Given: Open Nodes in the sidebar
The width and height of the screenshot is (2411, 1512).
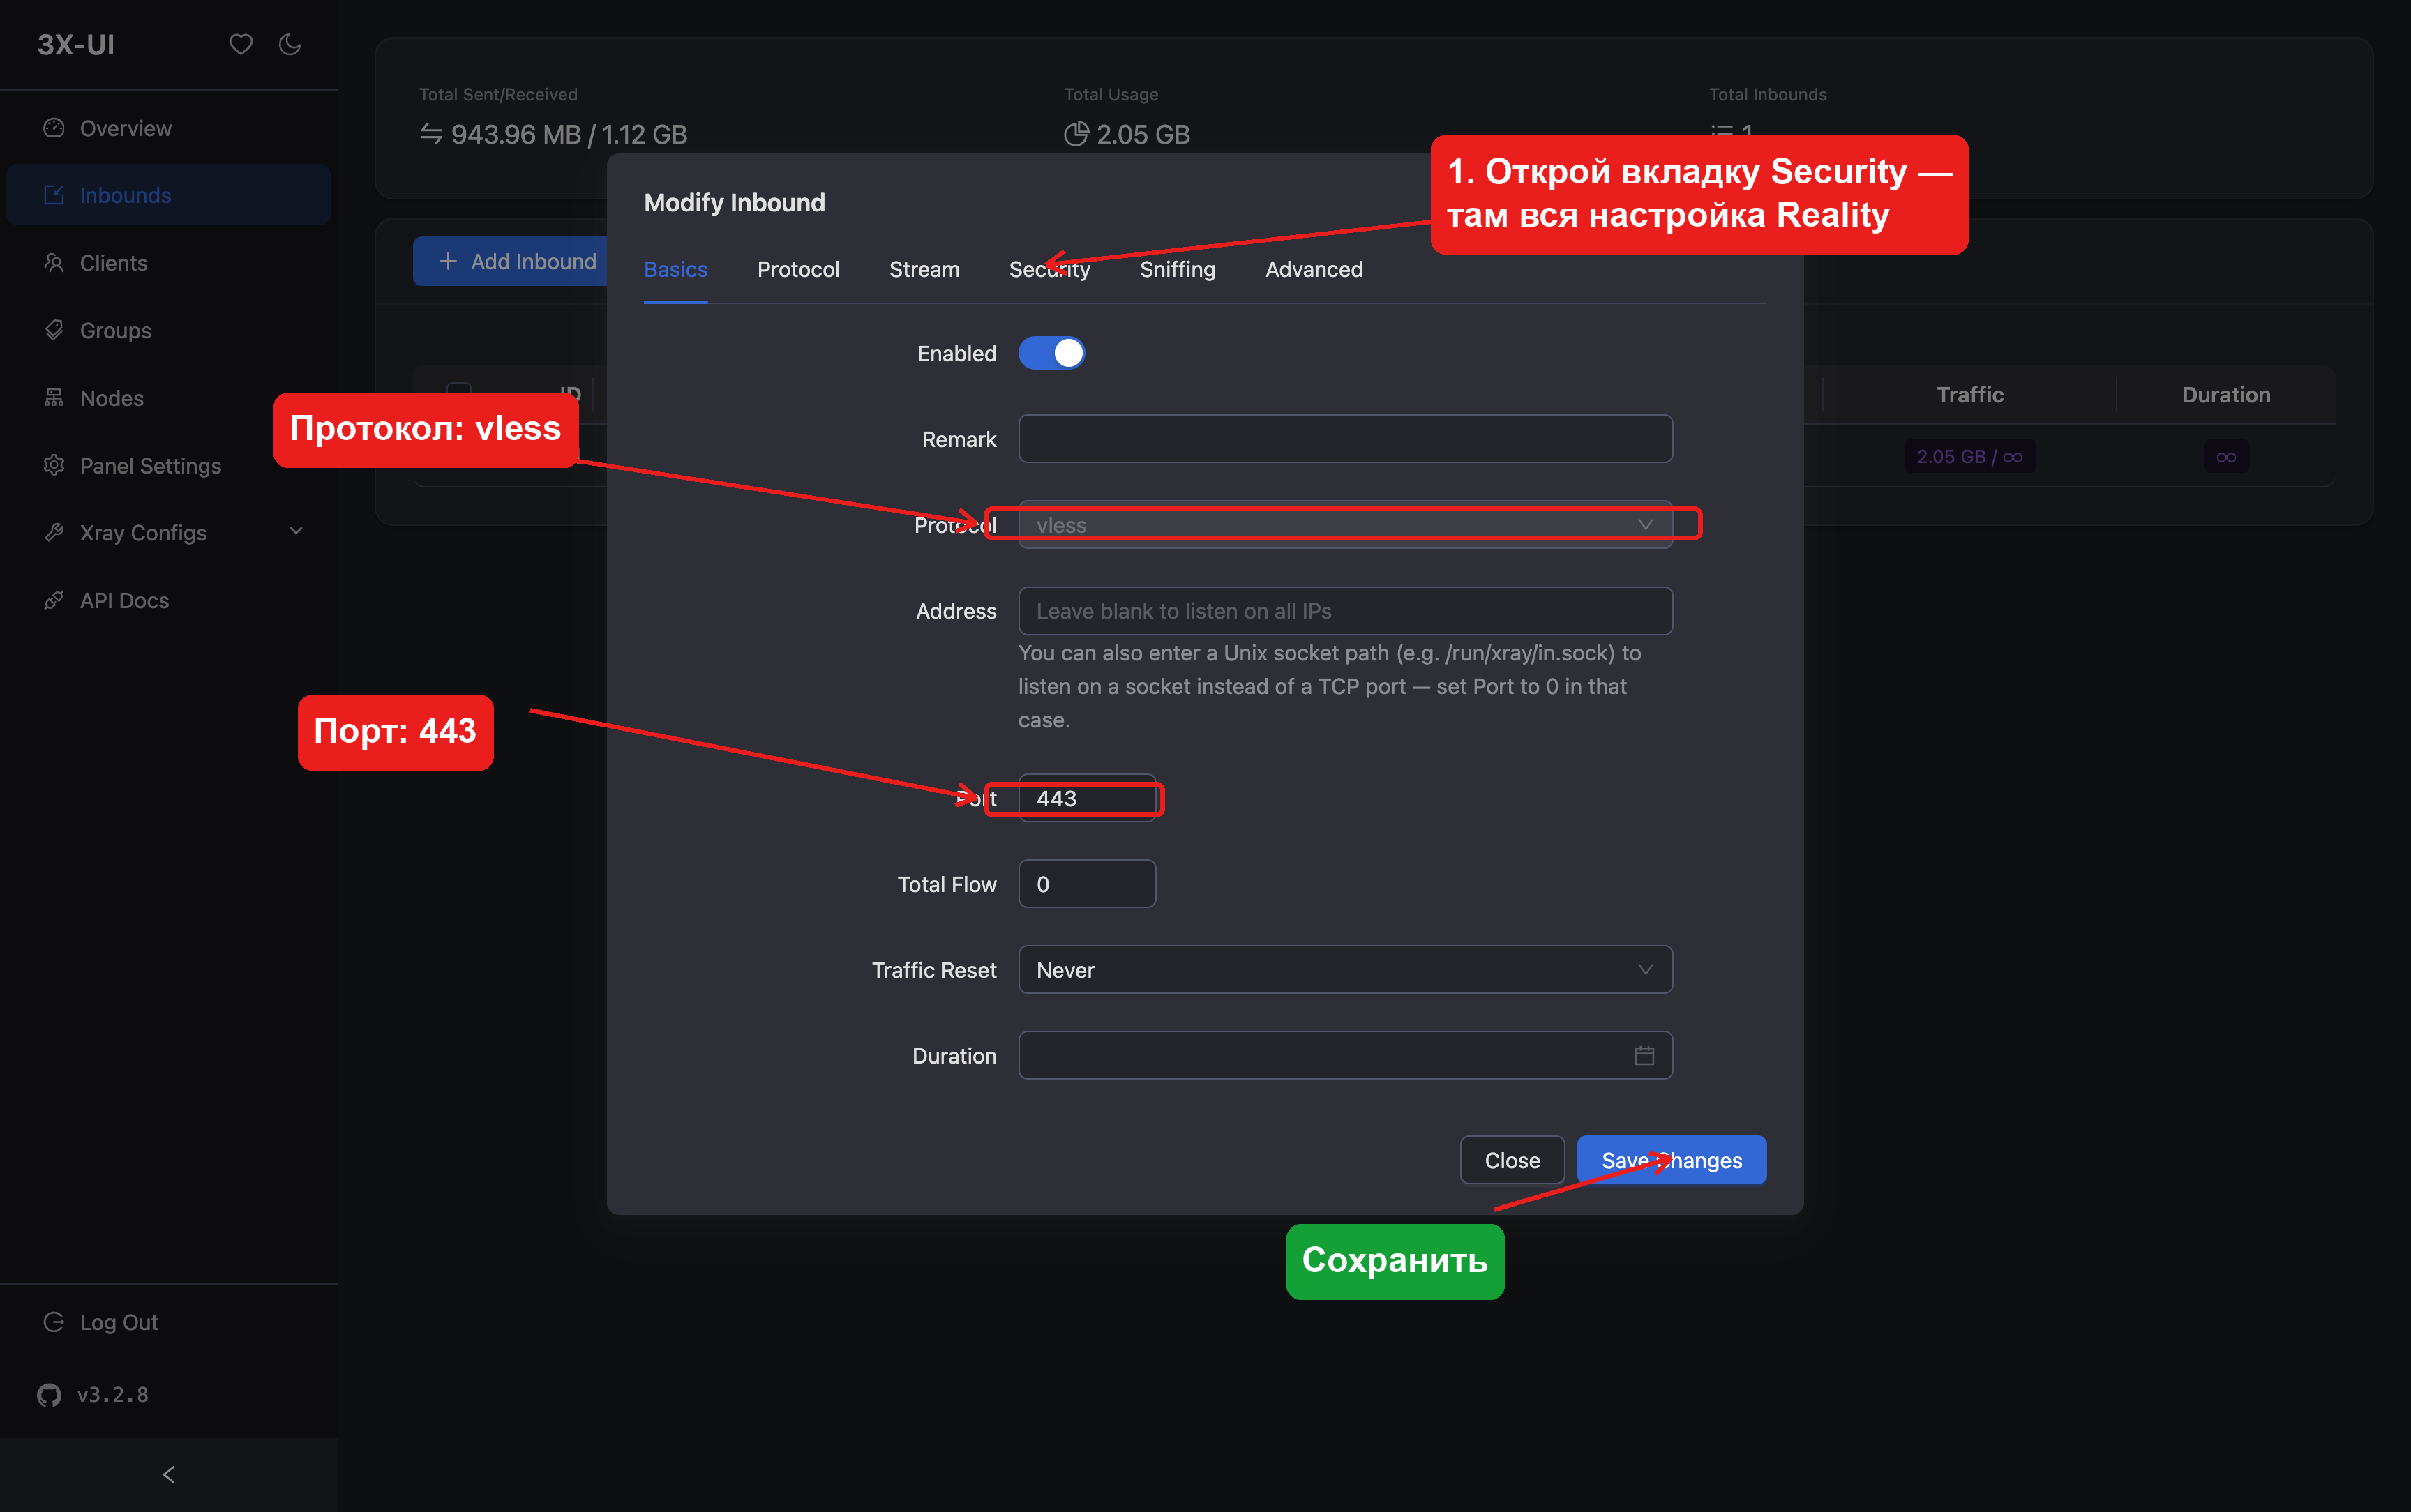Looking at the screenshot, I should tap(168, 398).
